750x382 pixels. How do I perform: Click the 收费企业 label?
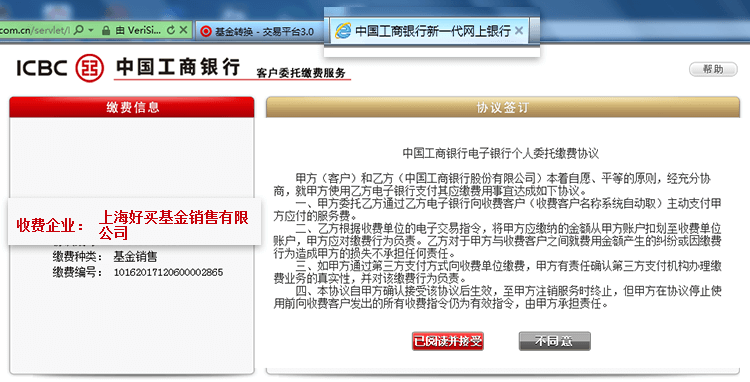point(50,225)
